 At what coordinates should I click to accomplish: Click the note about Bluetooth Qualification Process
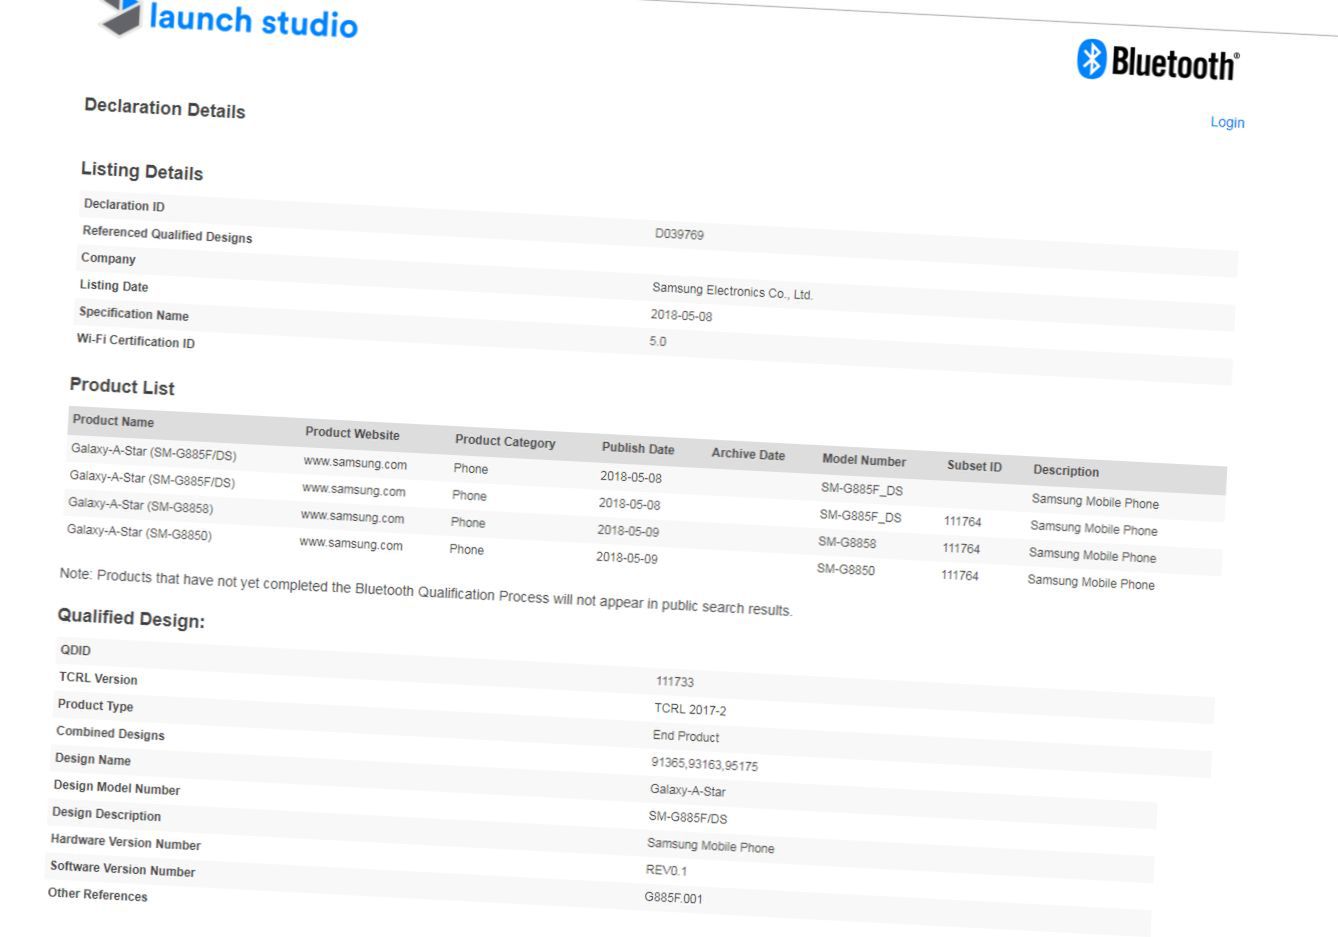tap(426, 592)
